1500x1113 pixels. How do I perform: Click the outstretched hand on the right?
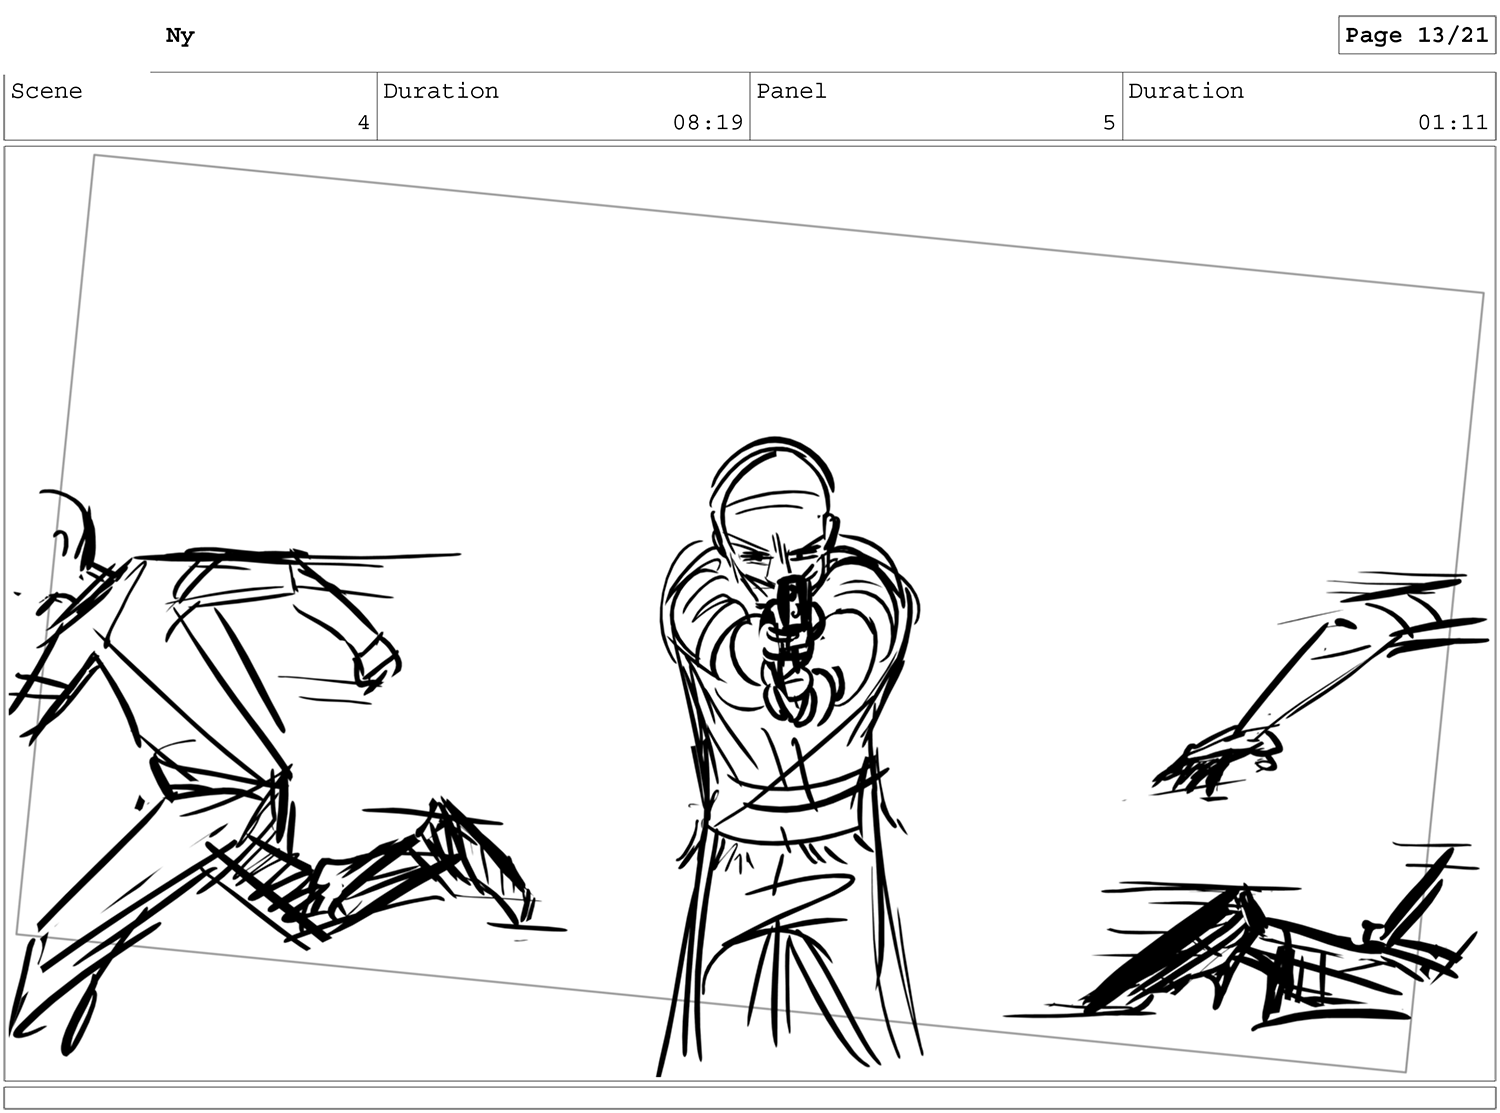pos(1220,760)
